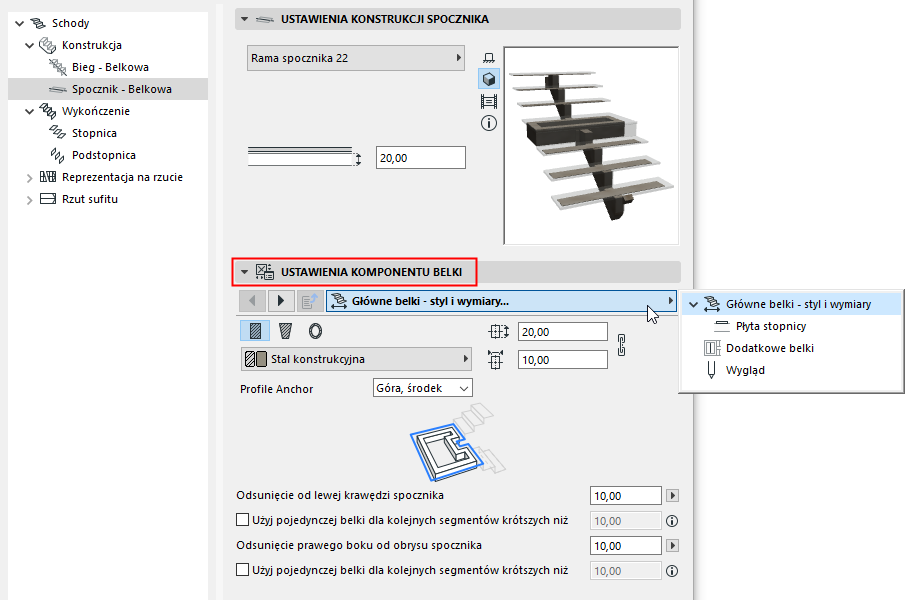Select Bieg - Belkowa tree item
This screenshot has width=905, height=600.
110,67
